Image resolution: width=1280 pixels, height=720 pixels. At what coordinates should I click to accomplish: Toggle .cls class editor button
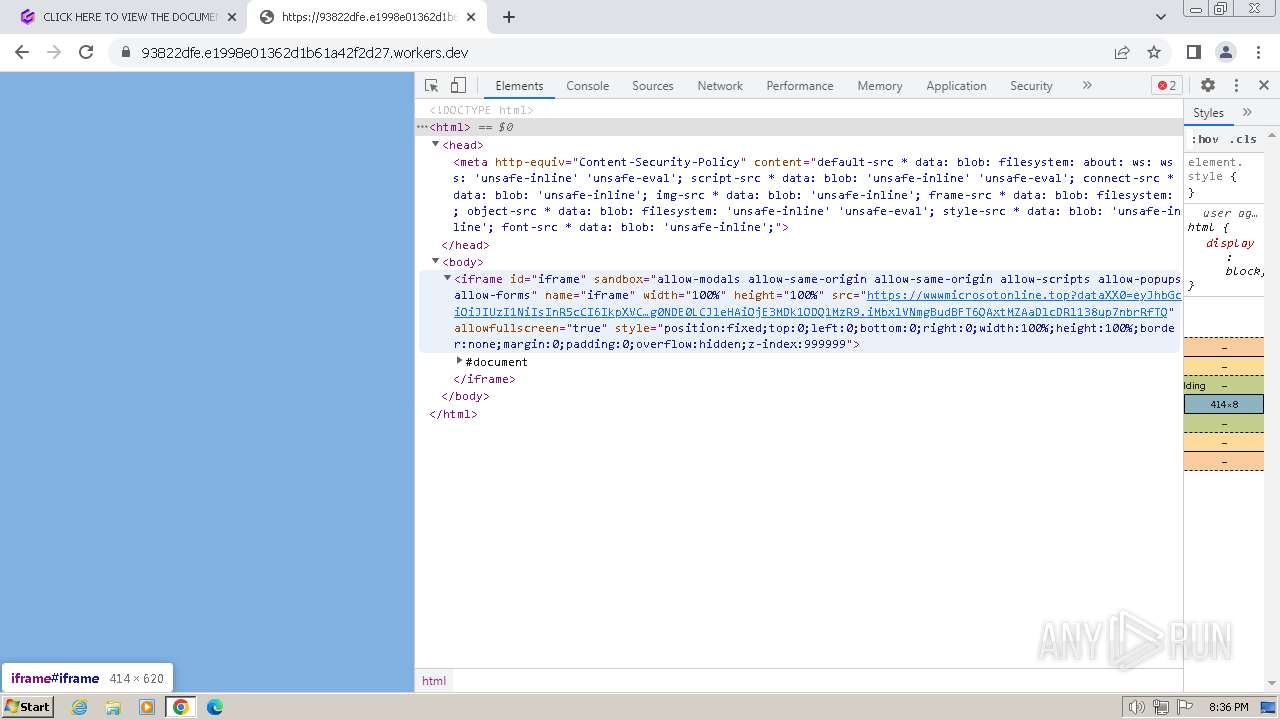click(x=1243, y=139)
